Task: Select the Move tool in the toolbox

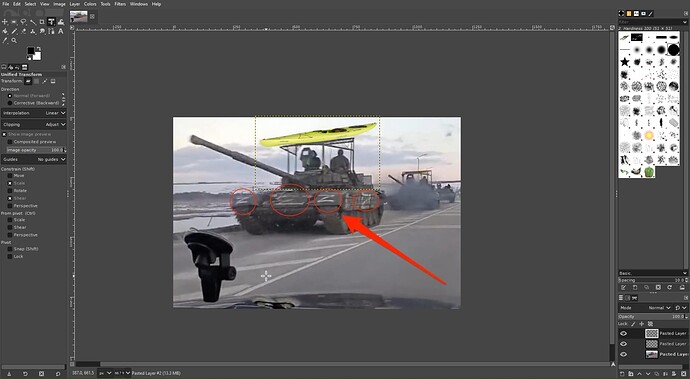Action: pos(4,22)
